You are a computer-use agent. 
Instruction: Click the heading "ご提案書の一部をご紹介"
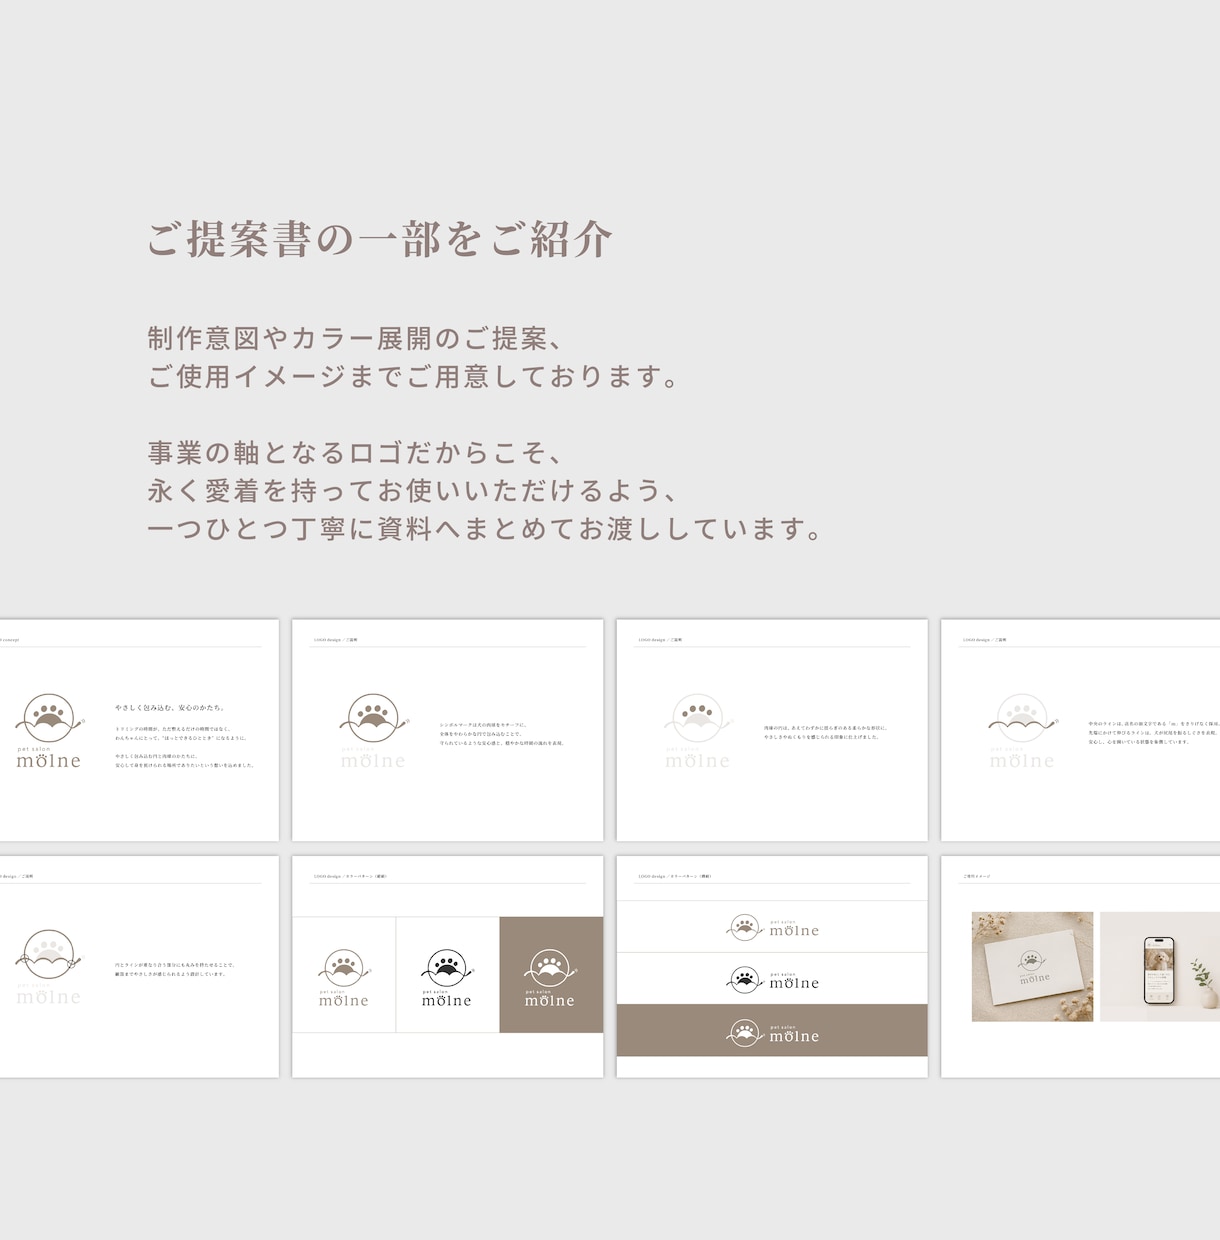point(379,239)
